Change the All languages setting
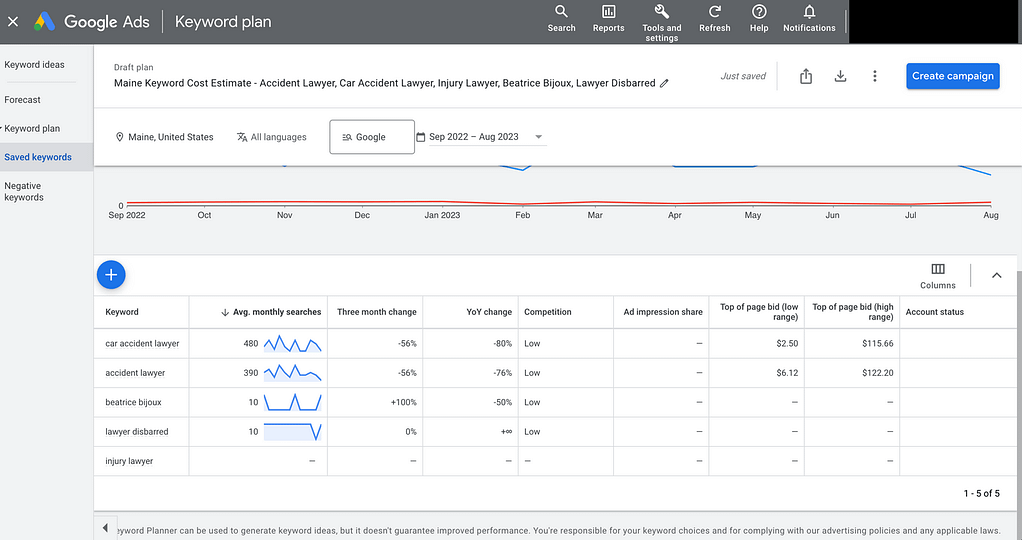Viewport: 1022px width, 540px height. click(272, 137)
